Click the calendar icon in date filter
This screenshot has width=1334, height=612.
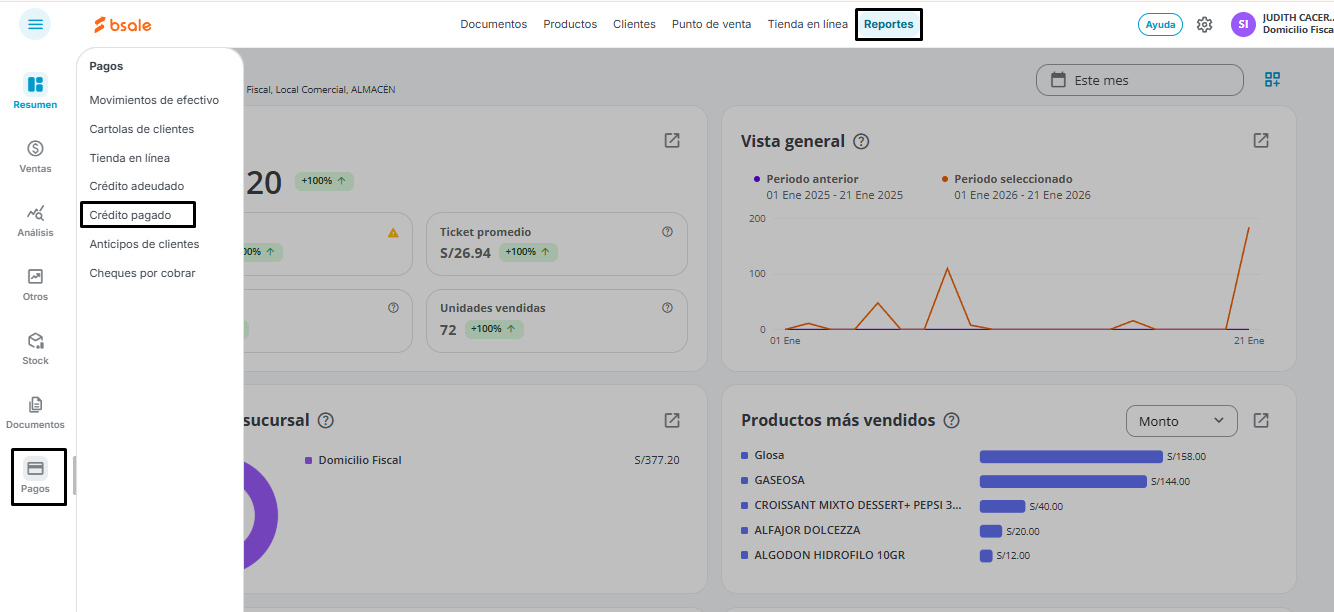1058,80
